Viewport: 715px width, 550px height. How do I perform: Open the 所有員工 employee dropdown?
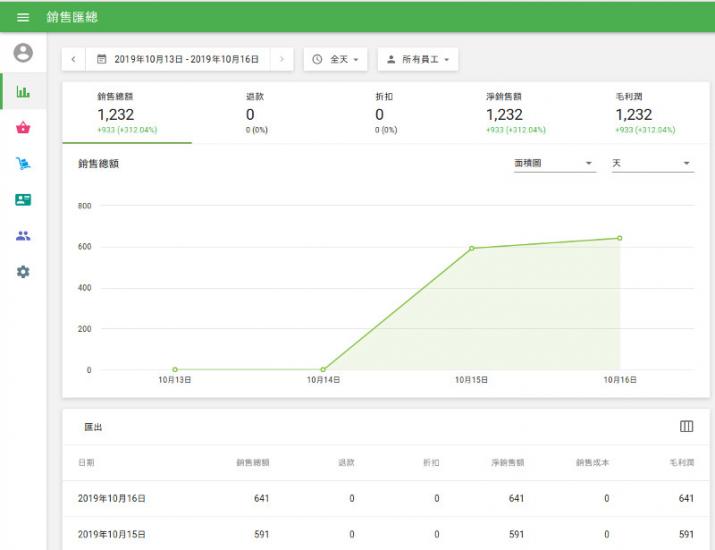(418, 59)
